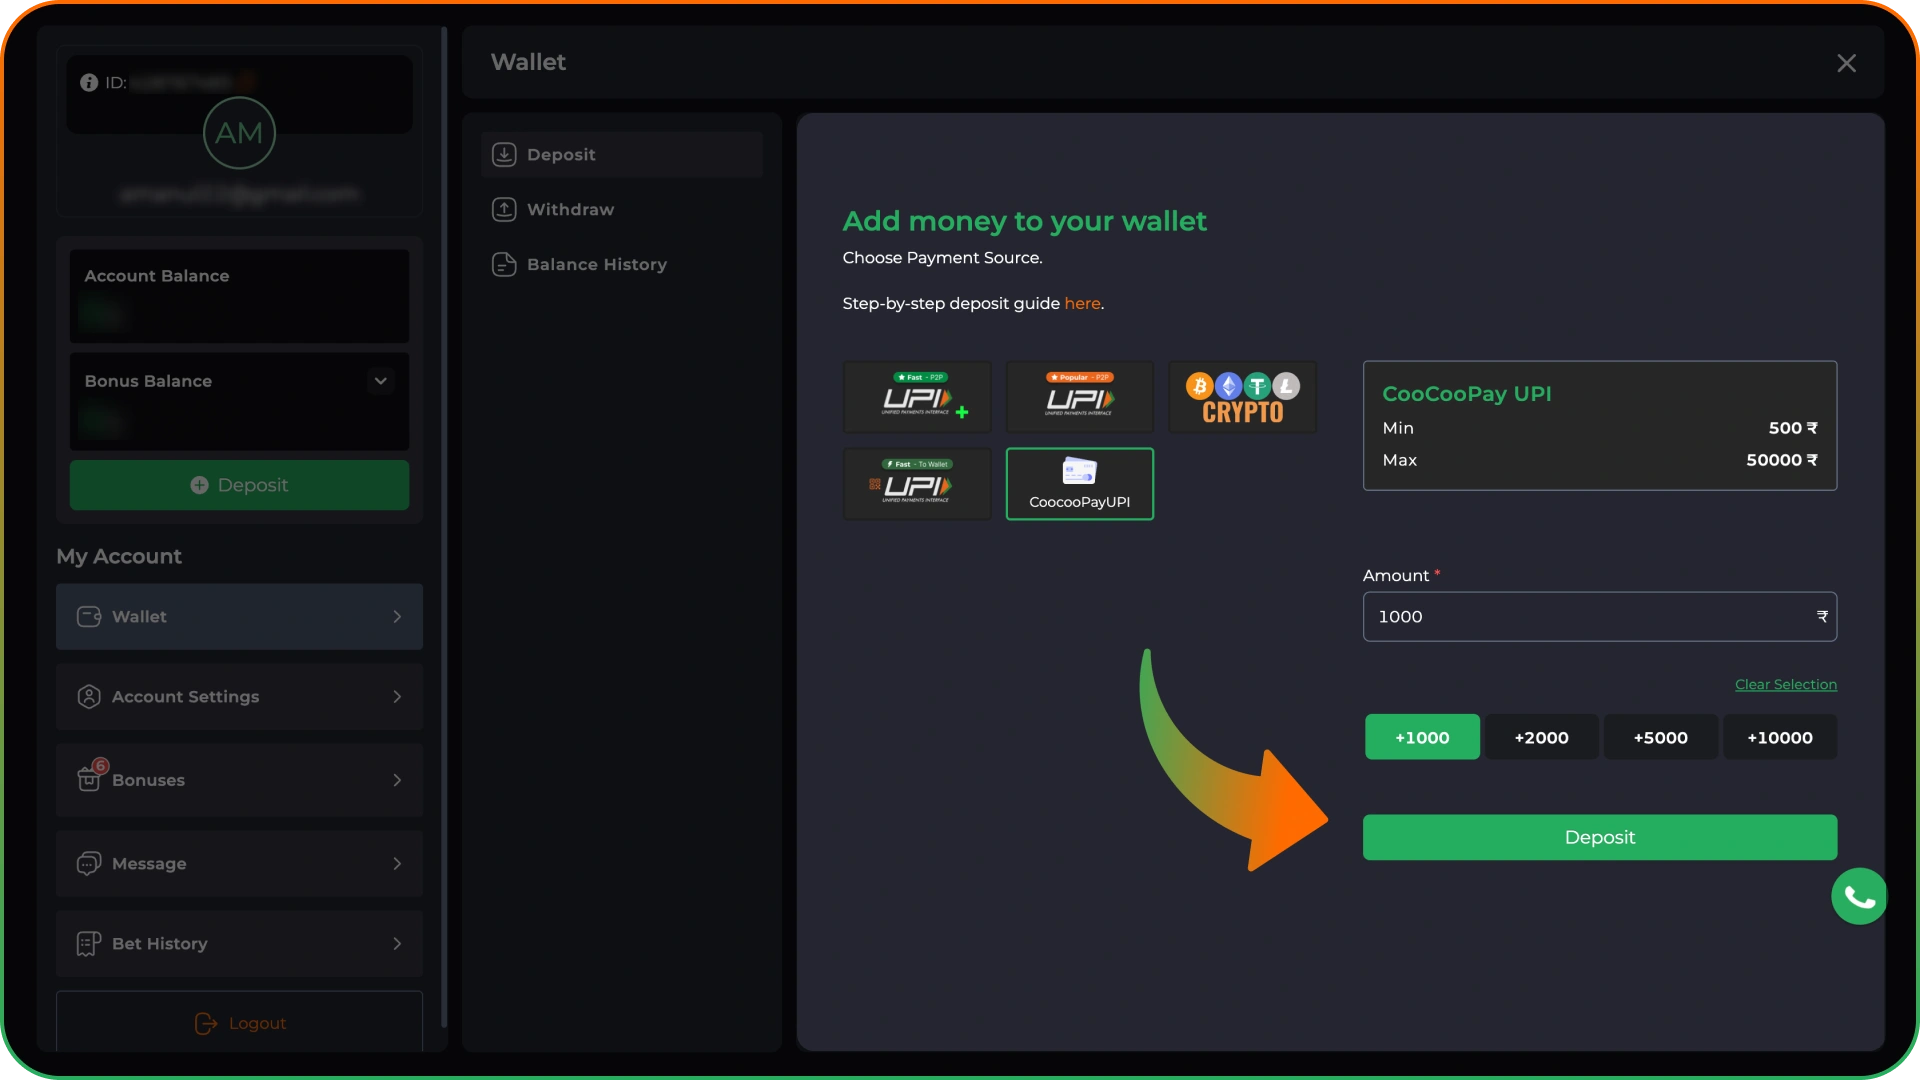Add +1000 quick amount

(x=1422, y=737)
